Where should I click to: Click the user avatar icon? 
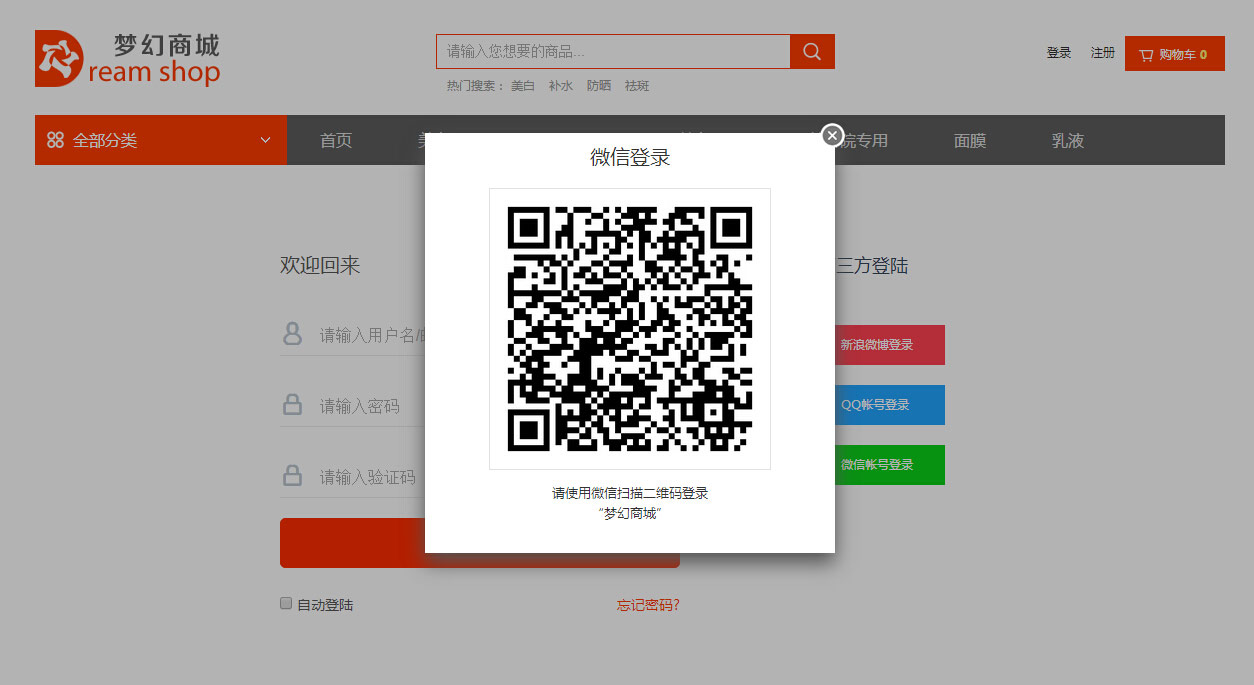tap(292, 334)
